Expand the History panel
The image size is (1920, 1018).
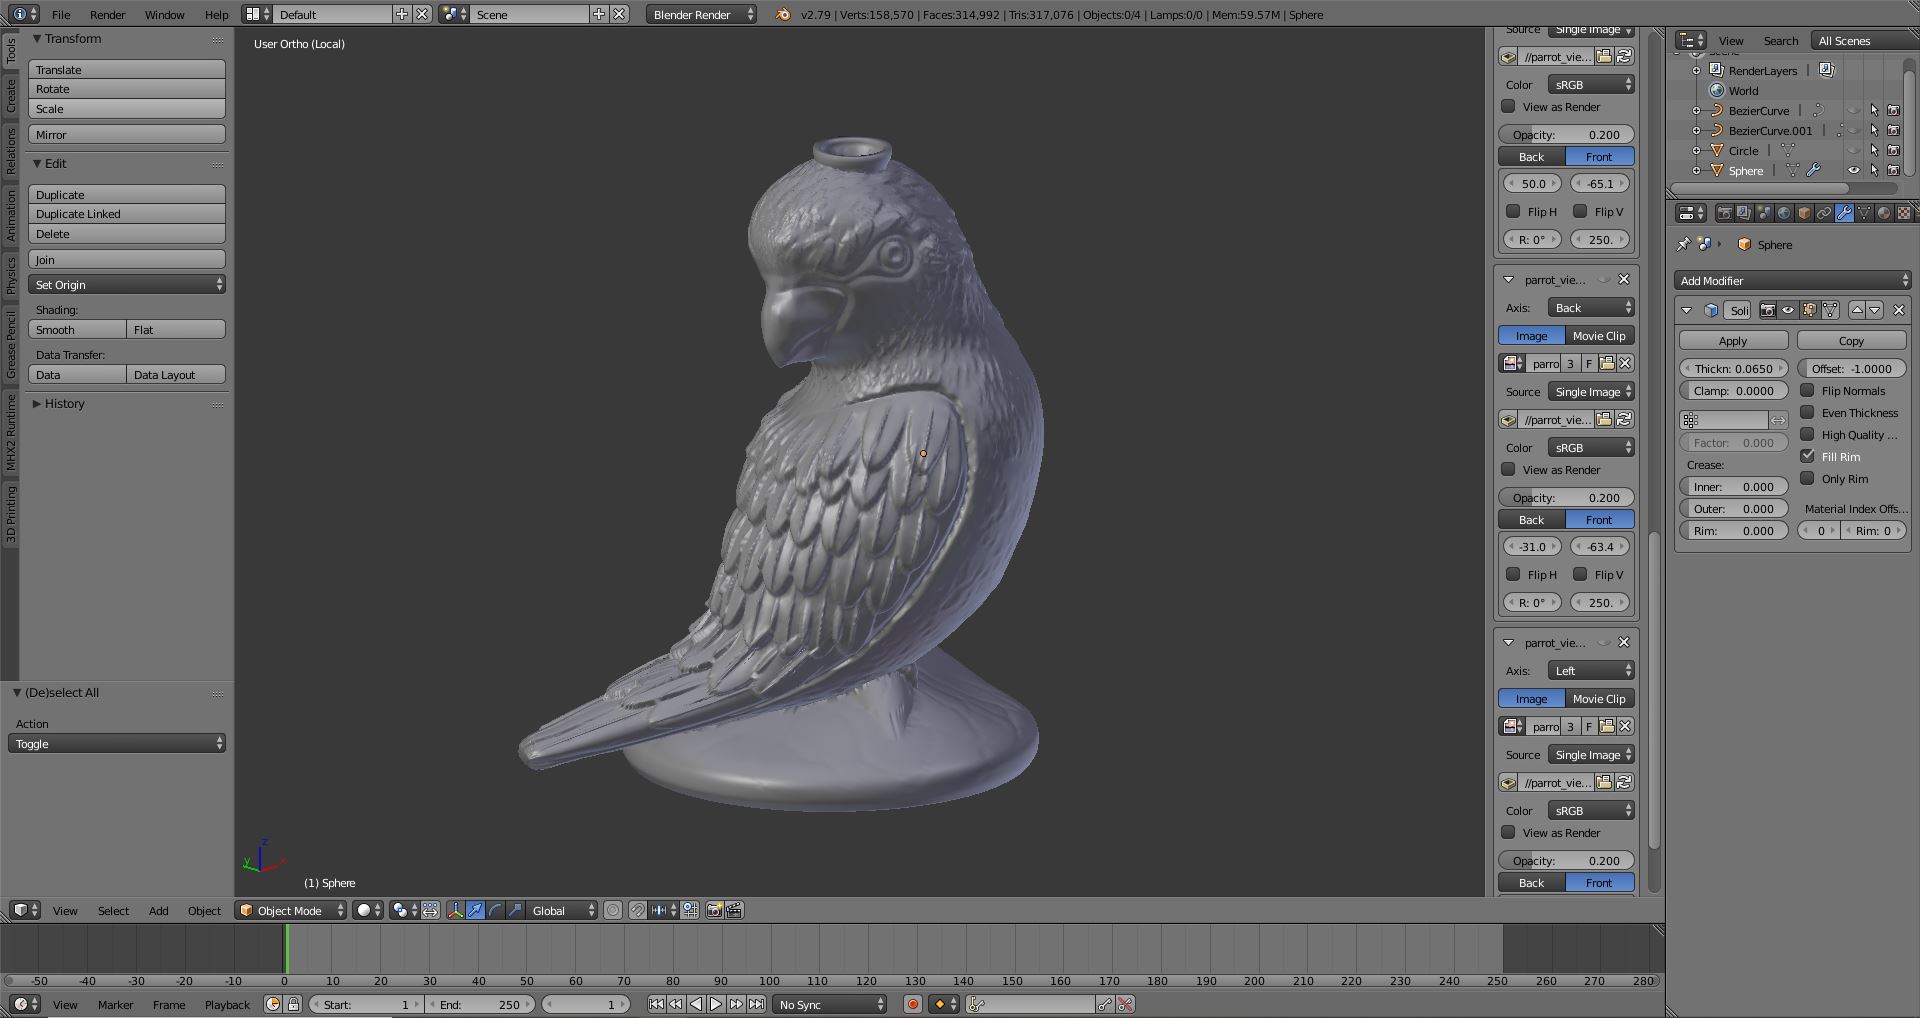37,404
